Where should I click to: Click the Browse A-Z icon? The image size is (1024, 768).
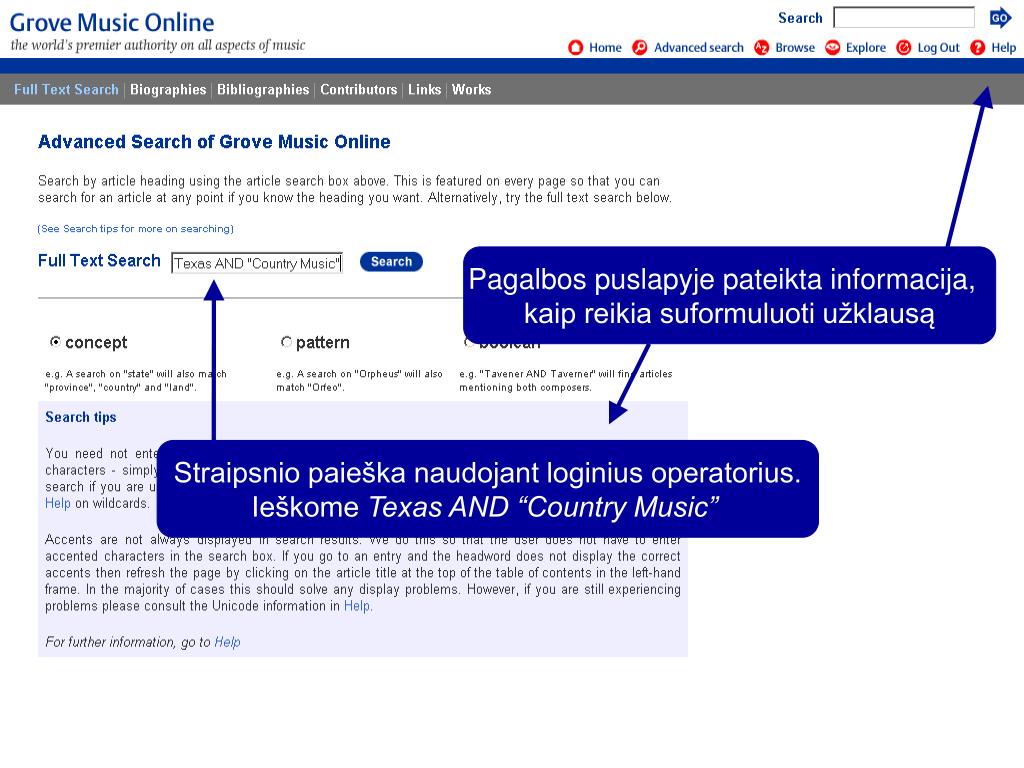[x=761, y=48]
